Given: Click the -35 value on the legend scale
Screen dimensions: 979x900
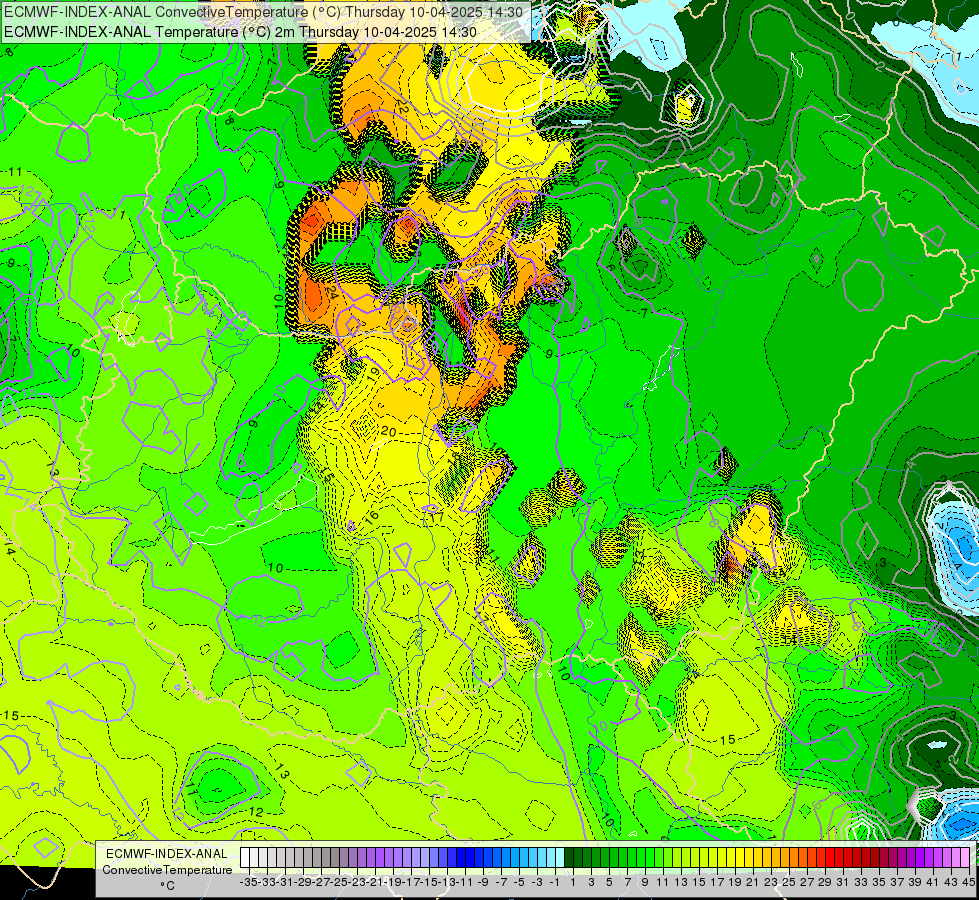Looking at the screenshot, I should coord(249,881).
